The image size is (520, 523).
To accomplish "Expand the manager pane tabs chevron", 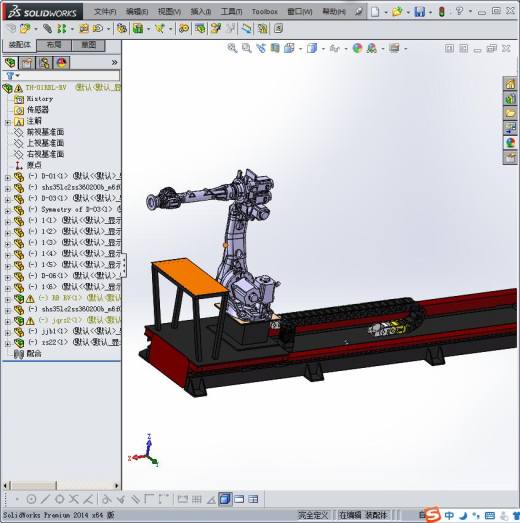I will (114, 62).
